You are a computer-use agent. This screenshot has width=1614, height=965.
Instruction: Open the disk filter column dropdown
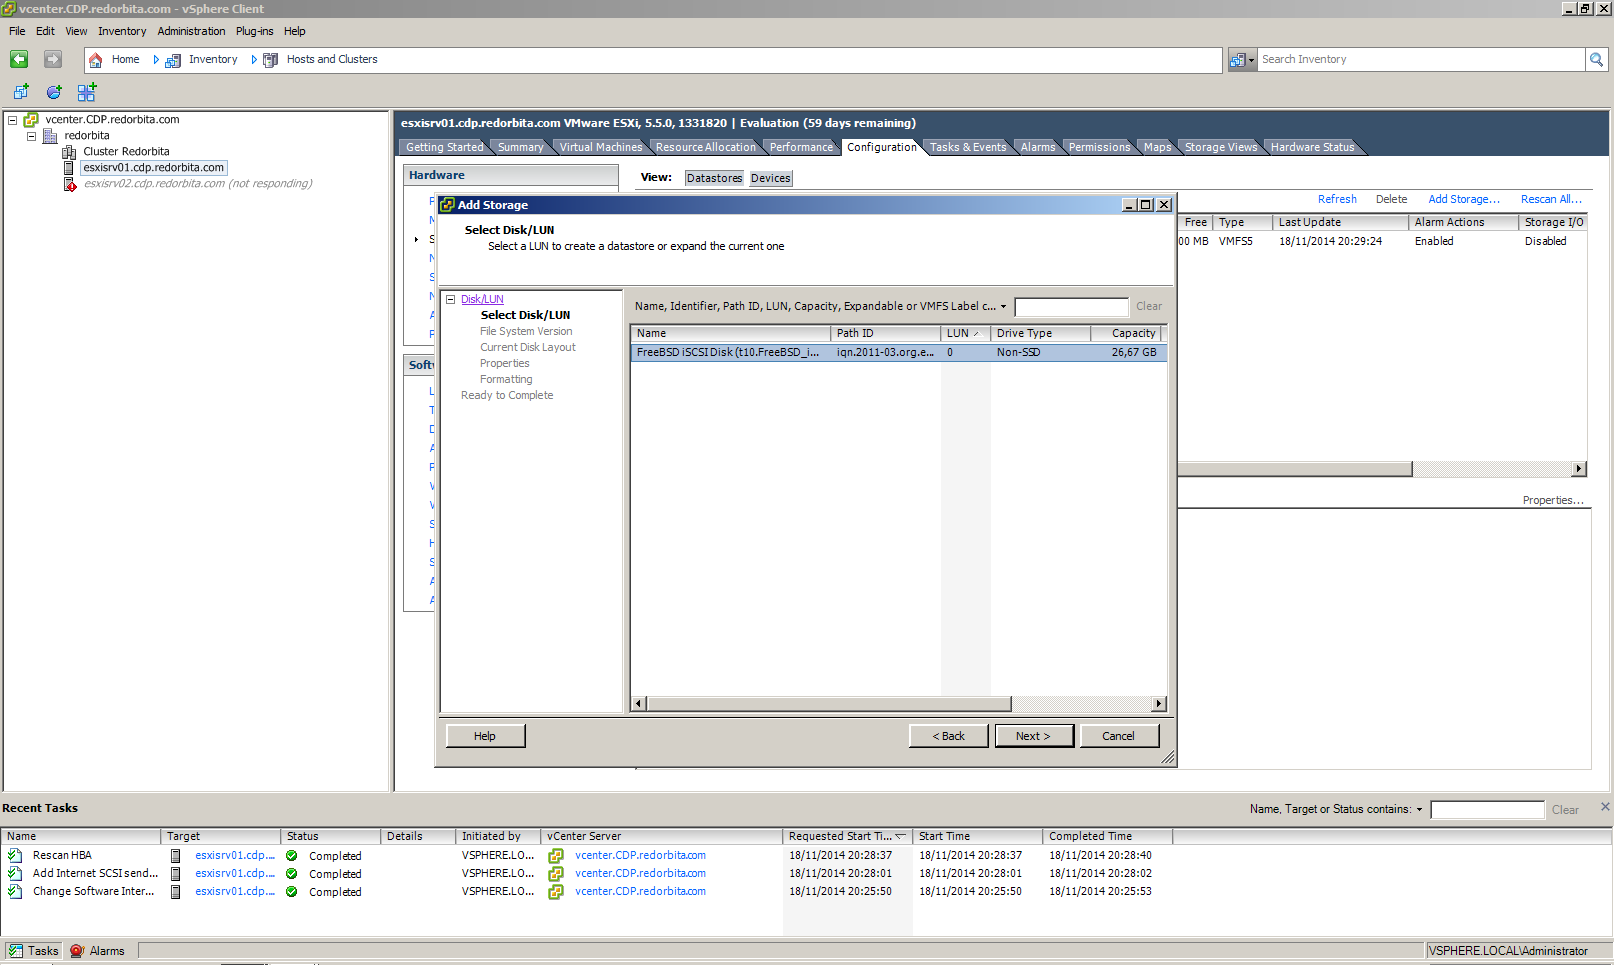point(1003,307)
